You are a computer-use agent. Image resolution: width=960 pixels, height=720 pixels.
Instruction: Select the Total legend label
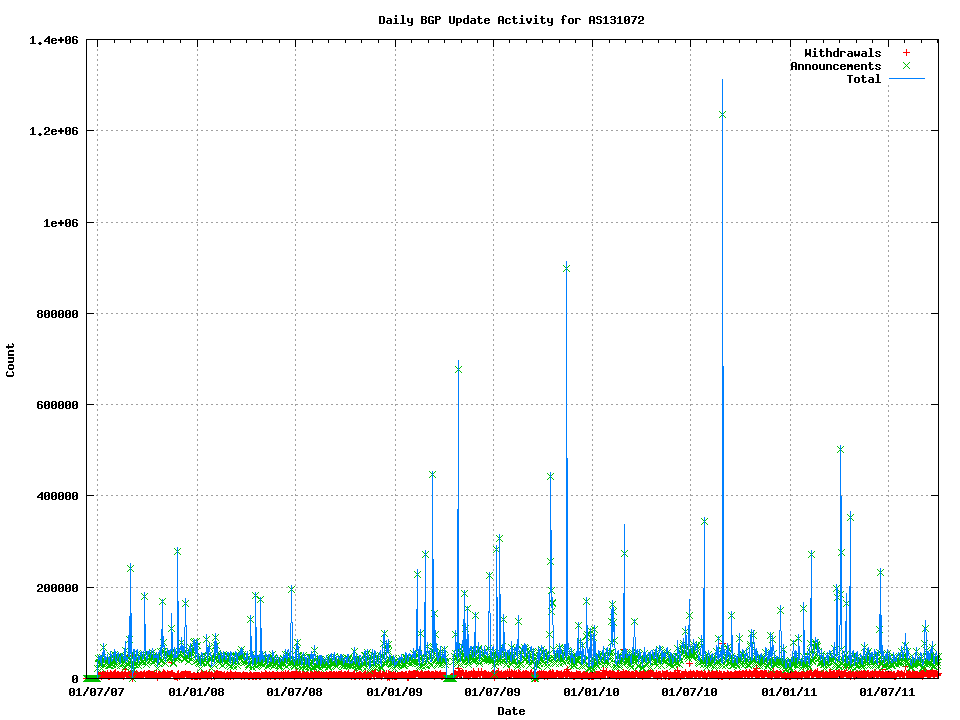[863, 79]
